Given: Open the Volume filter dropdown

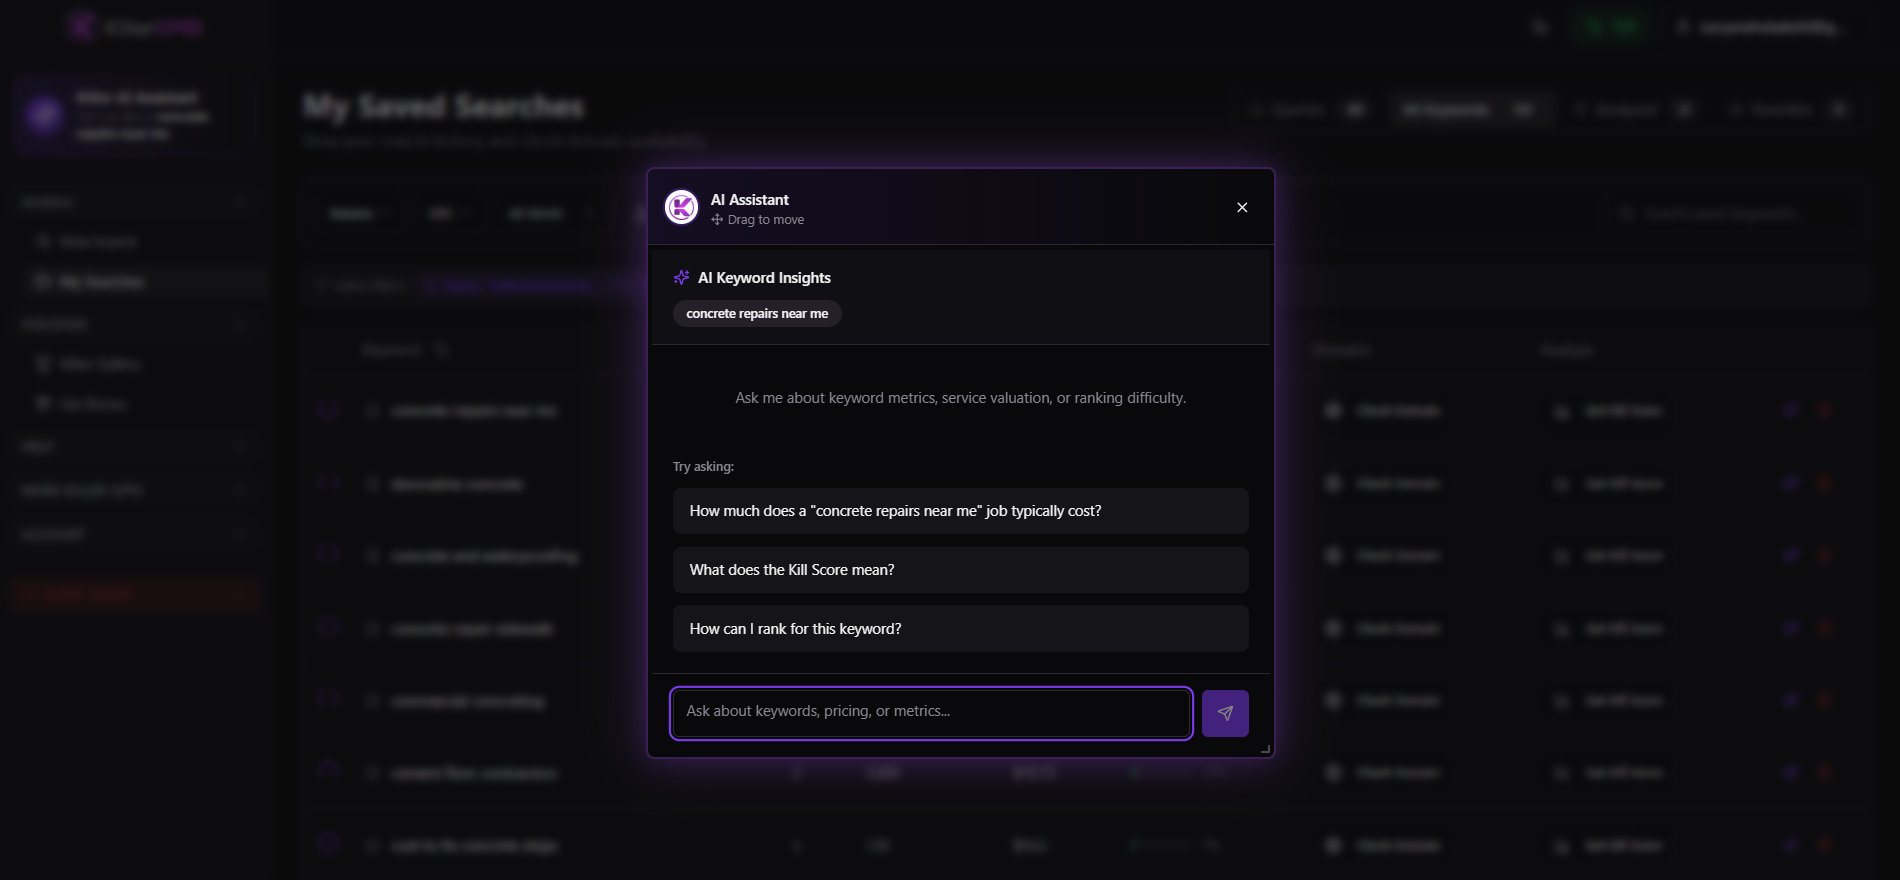Looking at the screenshot, I should (360, 214).
